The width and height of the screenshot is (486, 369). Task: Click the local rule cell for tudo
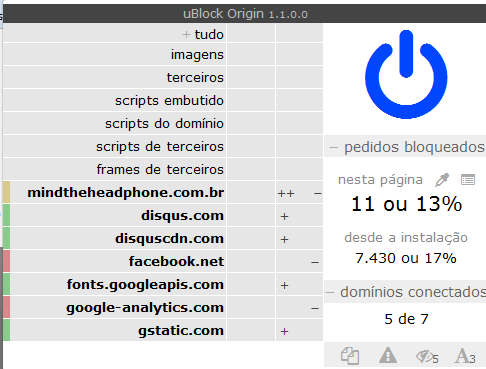tap(299, 33)
